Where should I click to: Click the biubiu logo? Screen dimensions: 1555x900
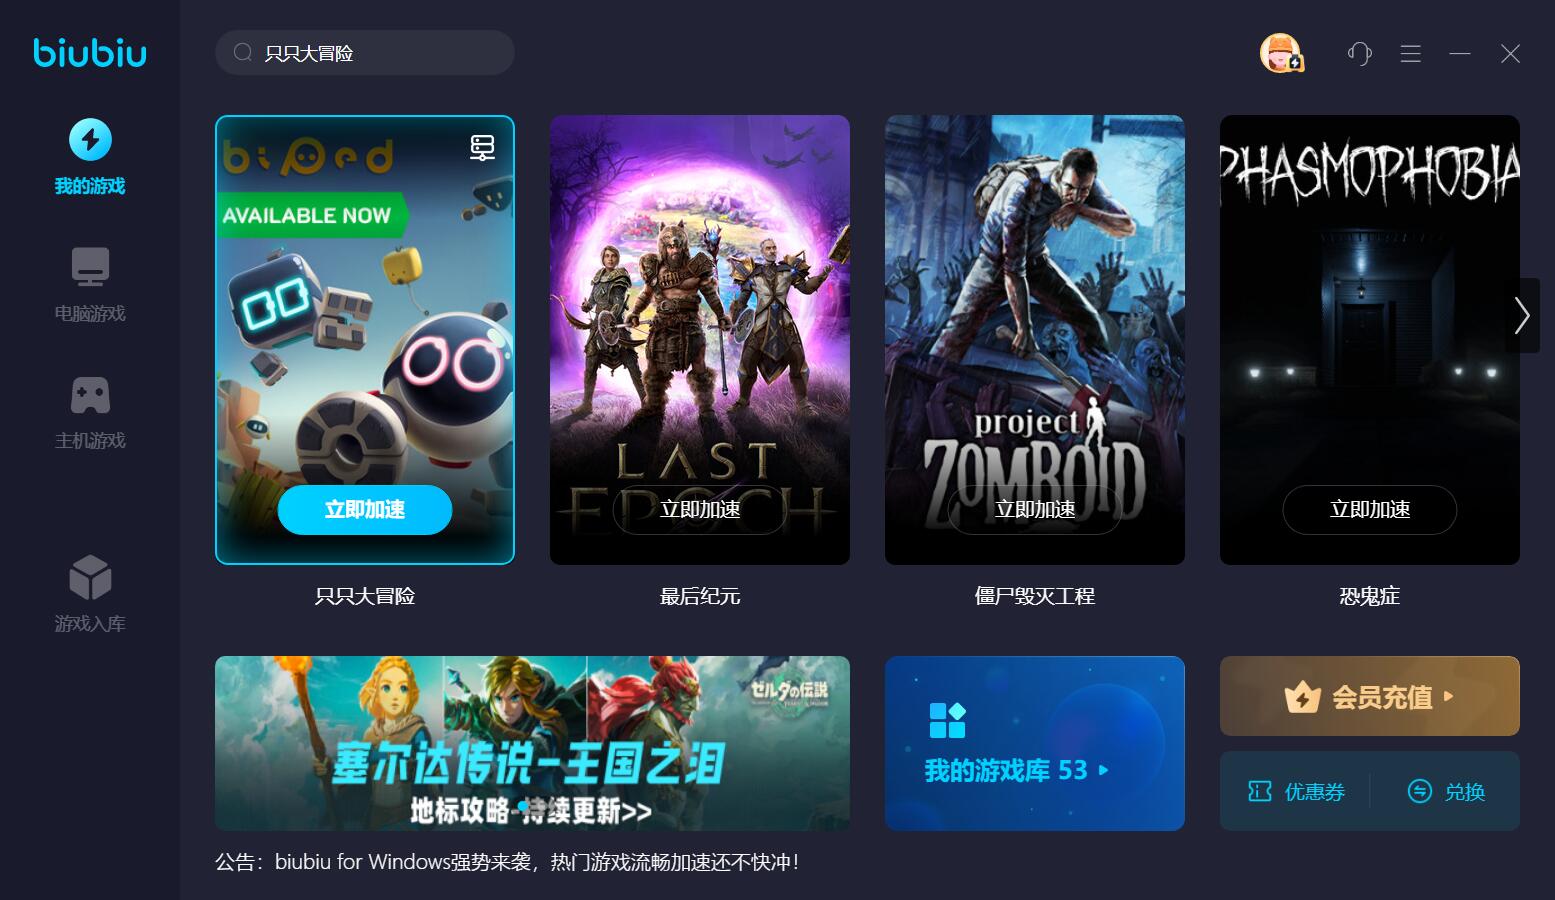pyautogui.click(x=90, y=52)
